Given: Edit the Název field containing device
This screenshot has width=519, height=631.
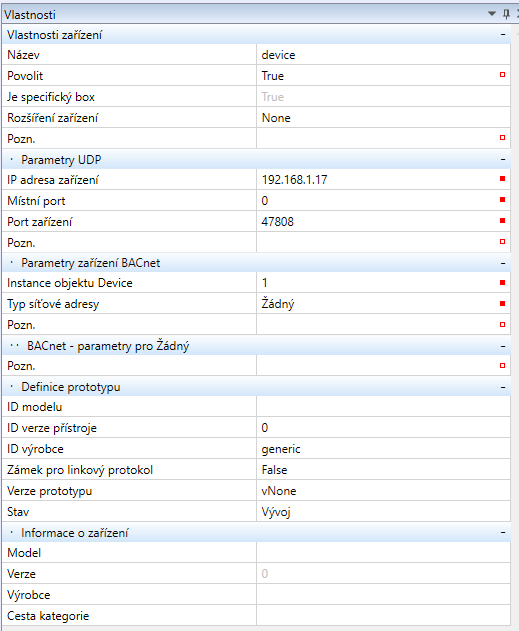Looking at the screenshot, I should pos(383,55).
